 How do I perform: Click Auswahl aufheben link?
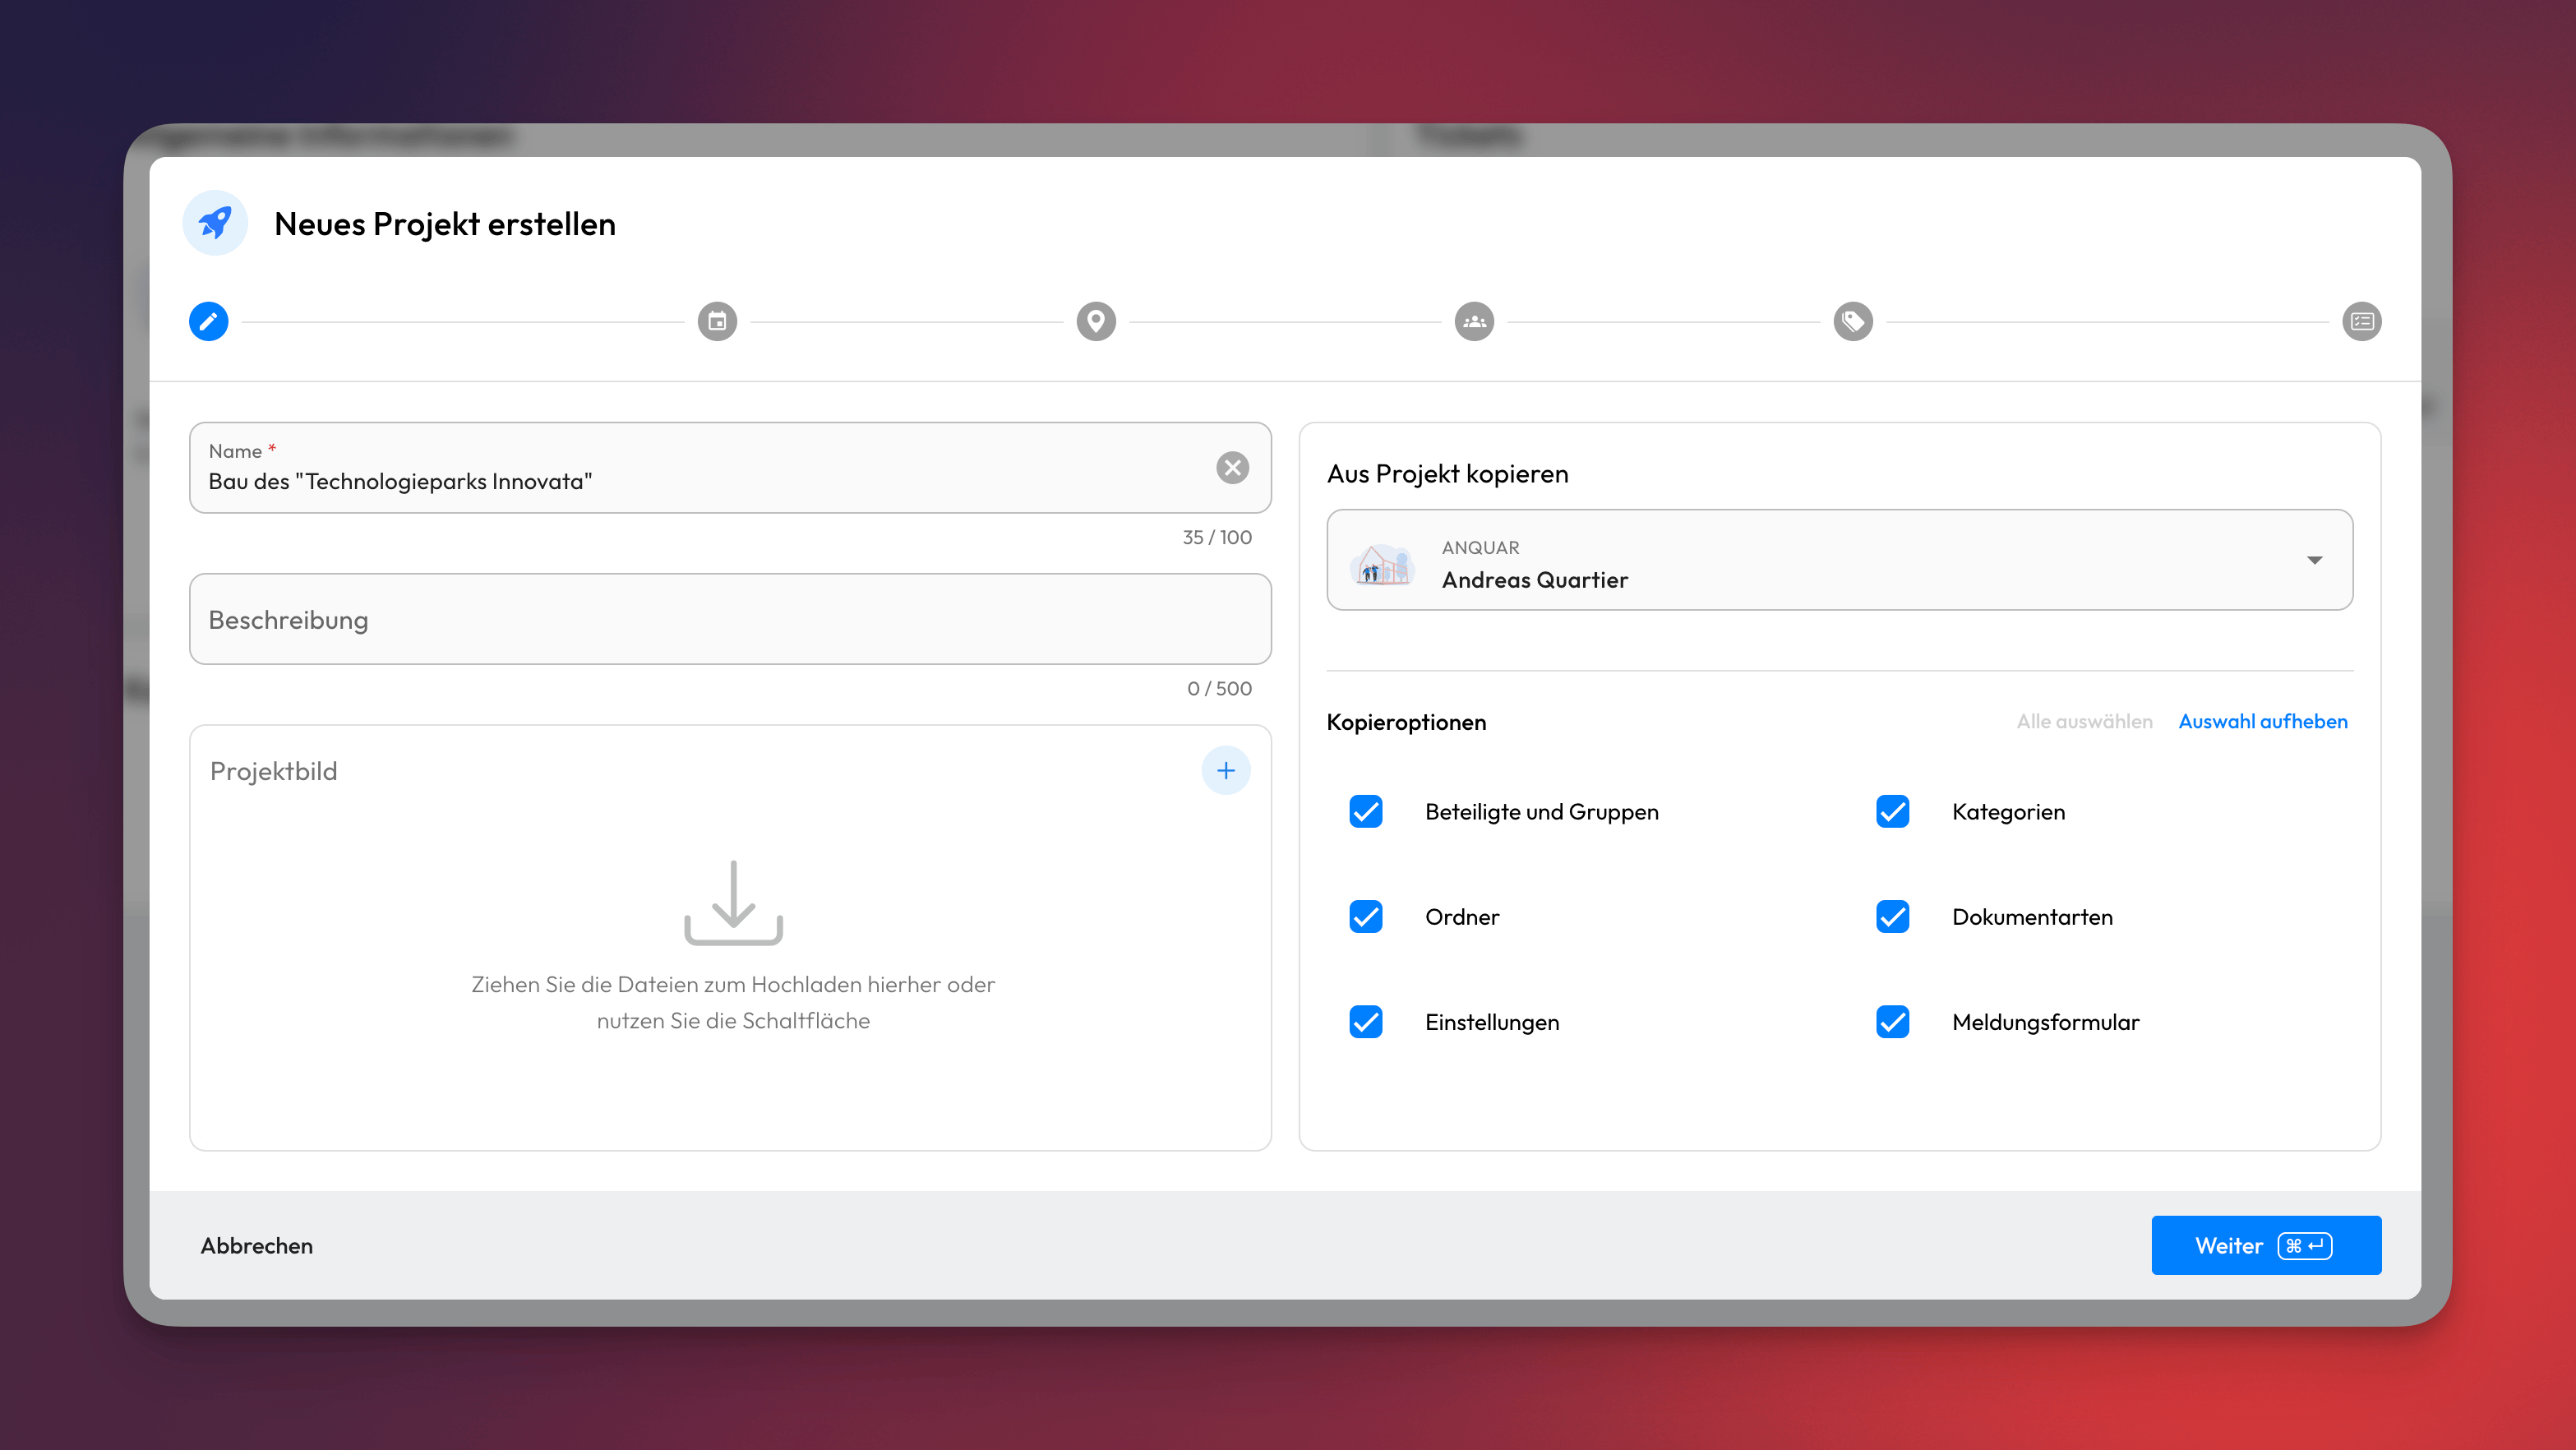pos(2262,721)
